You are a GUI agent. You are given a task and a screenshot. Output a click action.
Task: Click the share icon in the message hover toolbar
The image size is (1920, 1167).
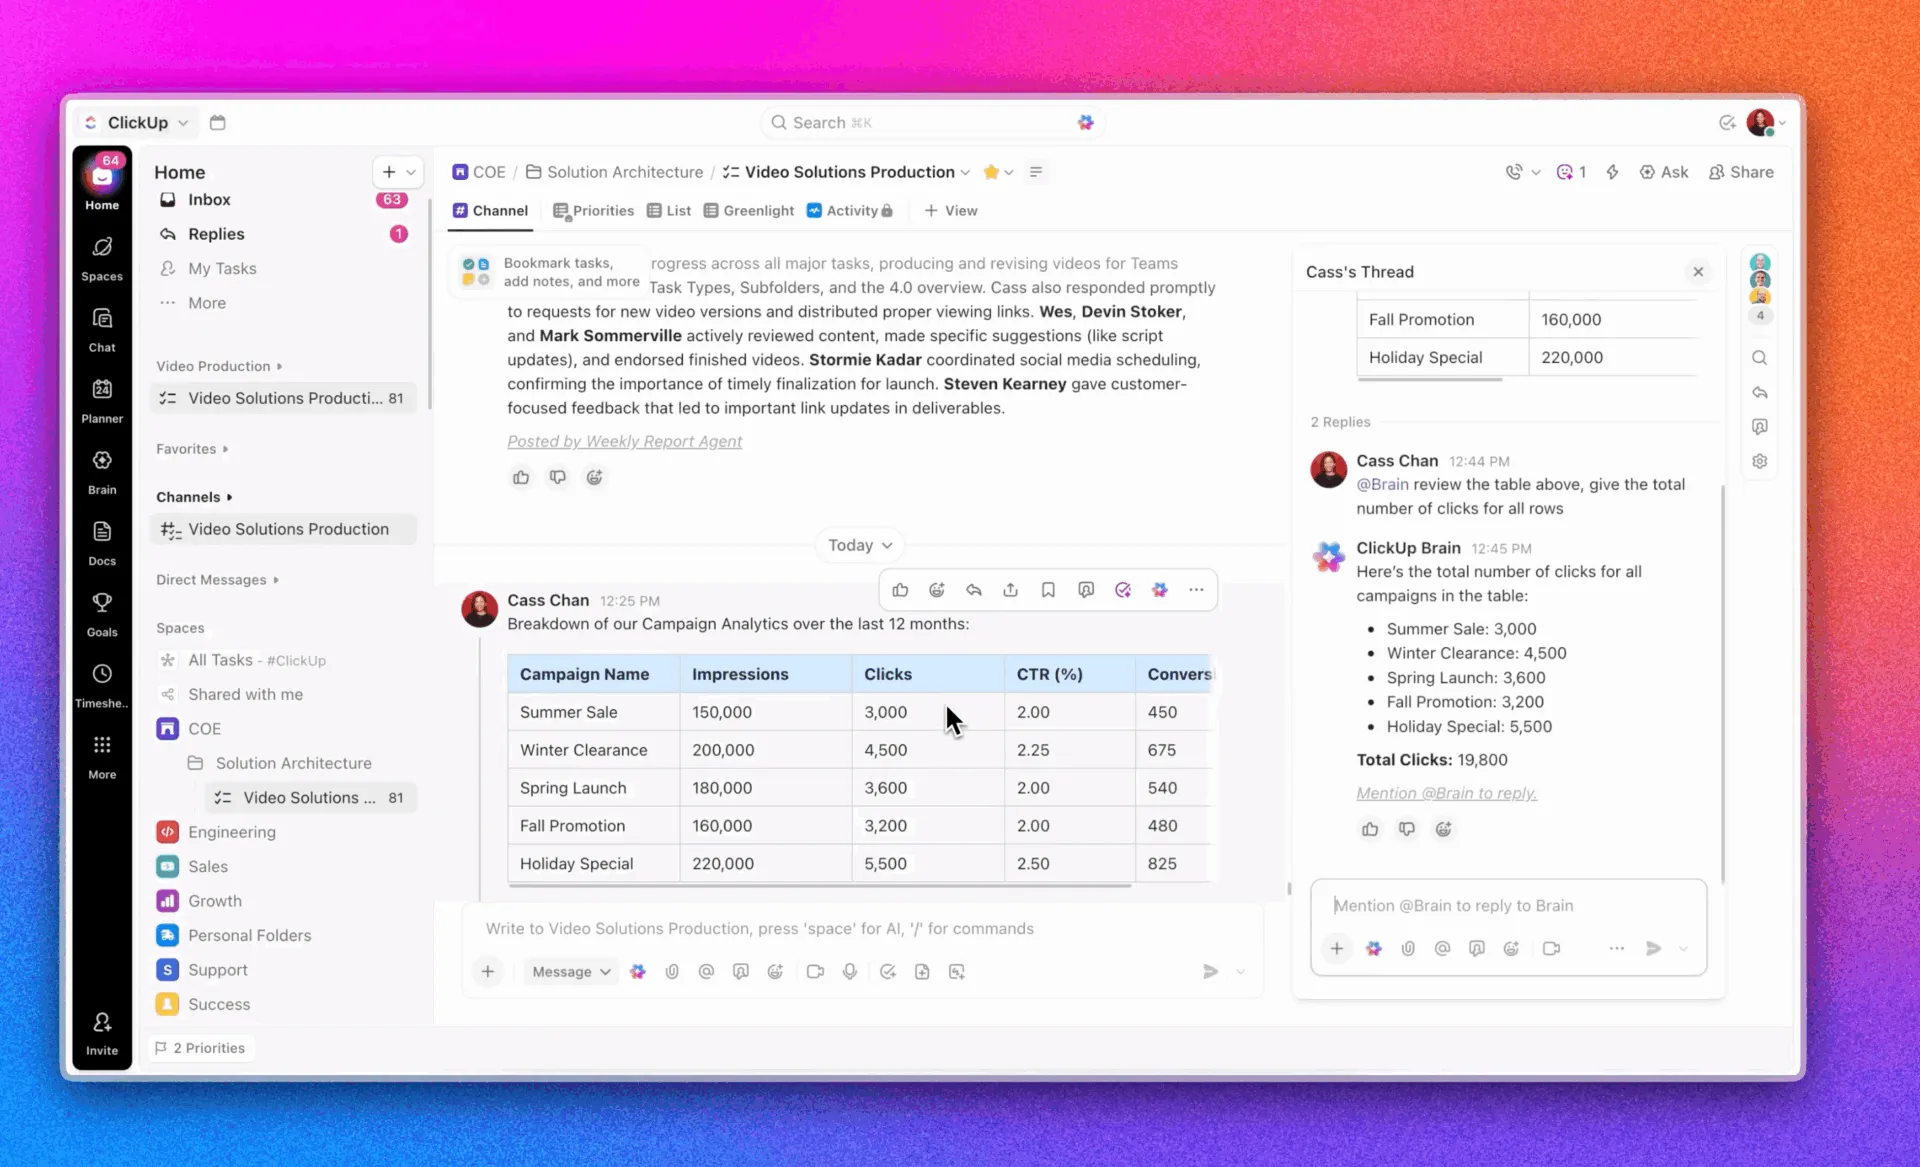coord(1011,590)
